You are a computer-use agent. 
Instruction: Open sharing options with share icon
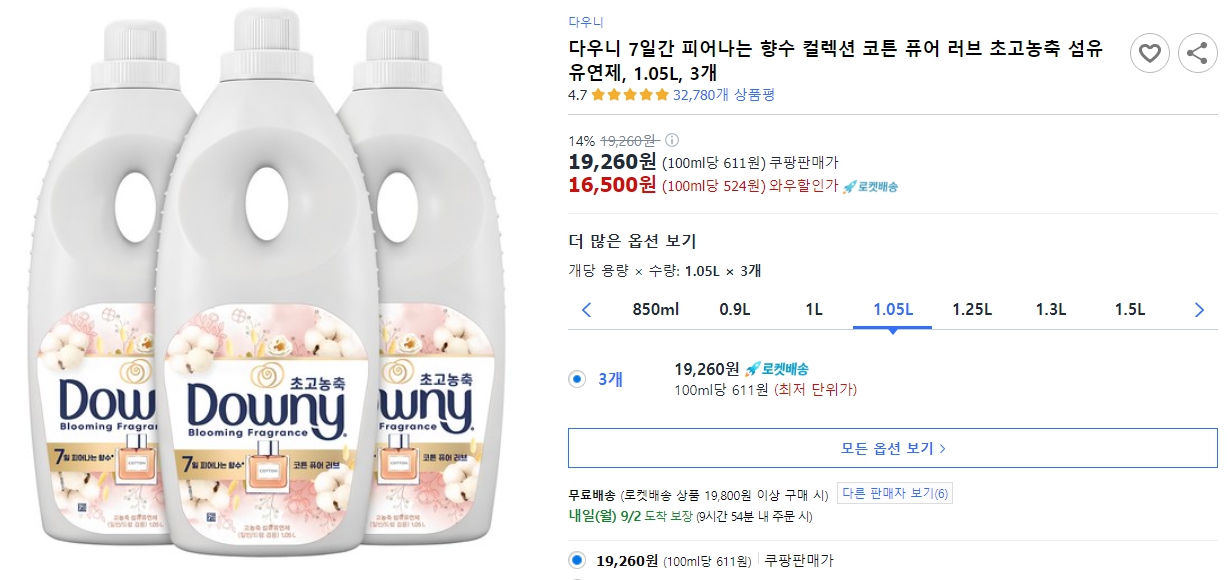coord(1198,54)
